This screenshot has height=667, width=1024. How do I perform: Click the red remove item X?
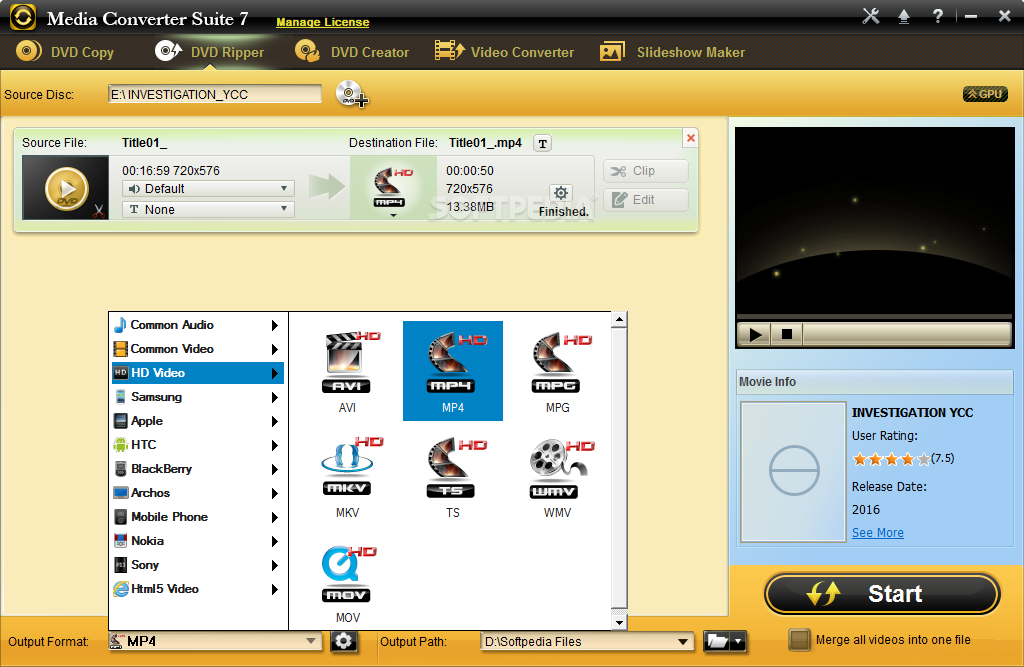point(690,138)
